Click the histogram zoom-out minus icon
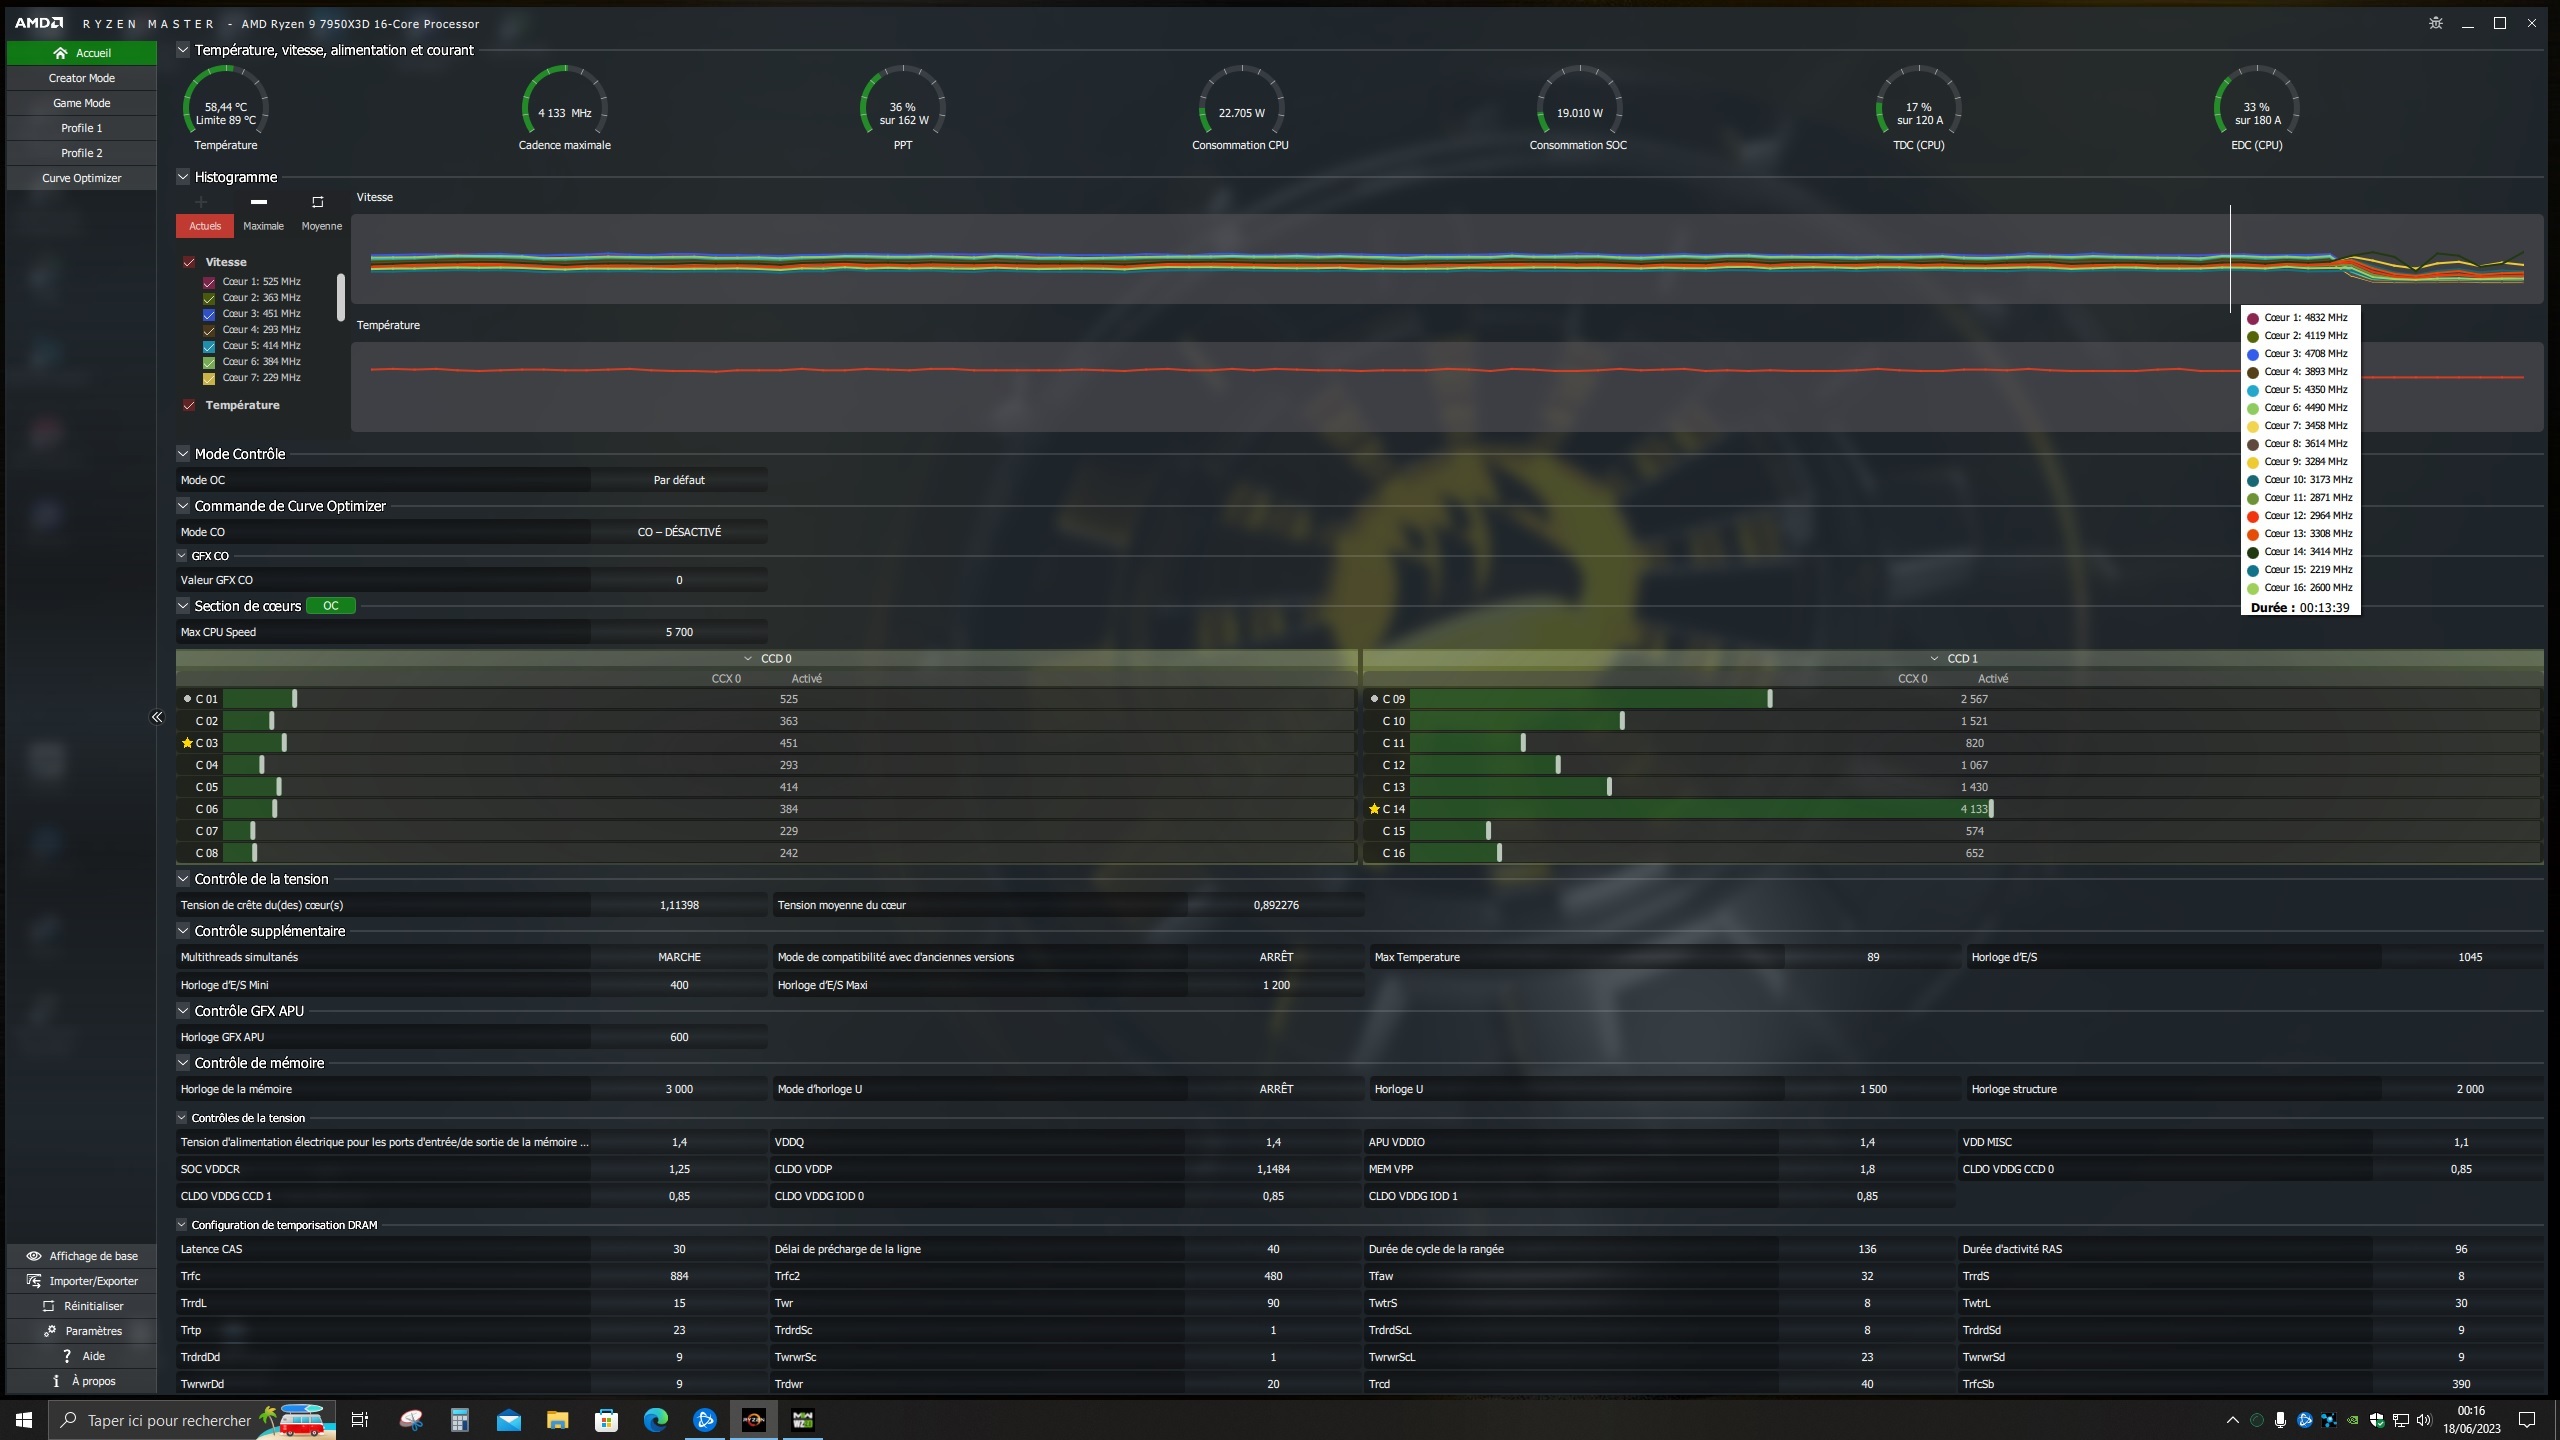Image resolution: width=2560 pixels, height=1440 pixels. tap(259, 202)
